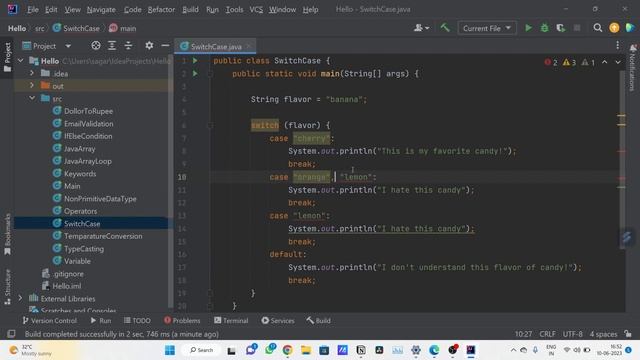Select opened file target icon in Project panel
This screenshot has width=640, height=360.
pos(96,46)
